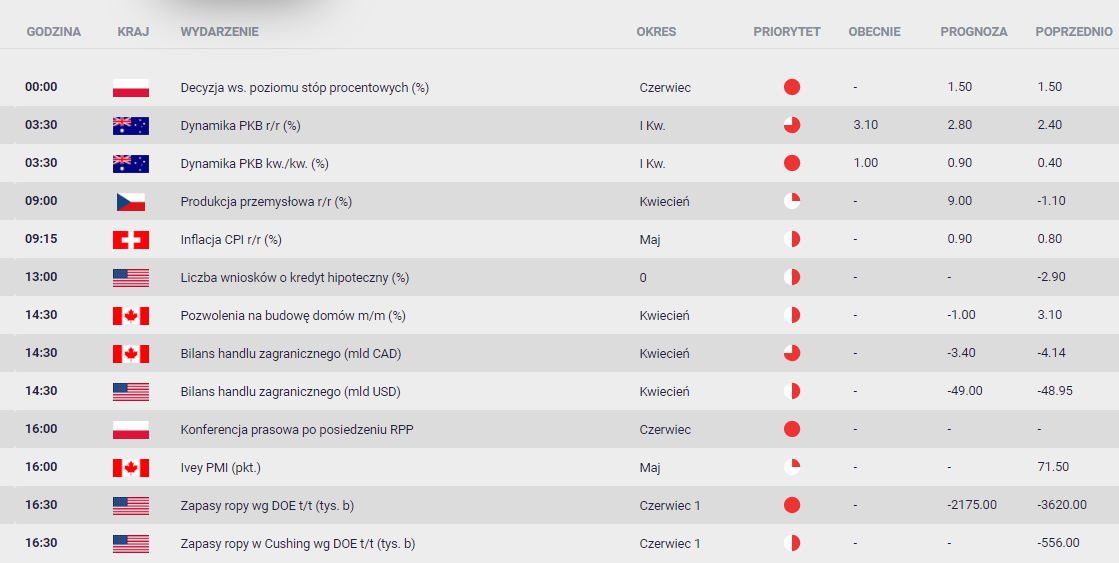The width and height of the screenshot is (1119, 563).
Task: Select the PRIORYTET column header
Action: click(787, 32)
